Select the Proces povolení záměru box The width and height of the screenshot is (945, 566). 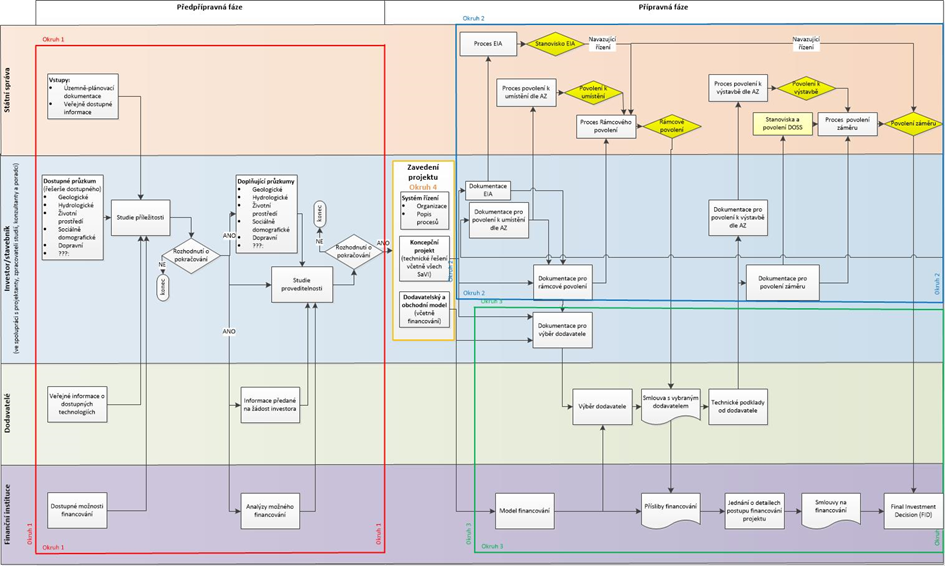pos(847,124)
